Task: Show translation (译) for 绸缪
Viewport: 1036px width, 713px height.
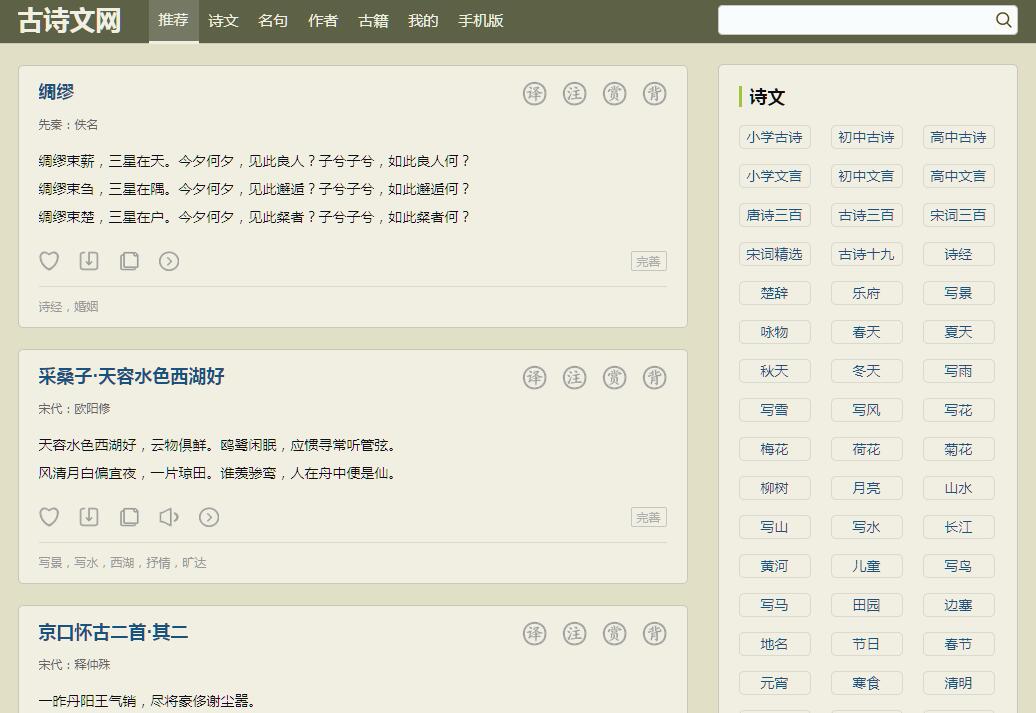Action: tap(535, 94)
